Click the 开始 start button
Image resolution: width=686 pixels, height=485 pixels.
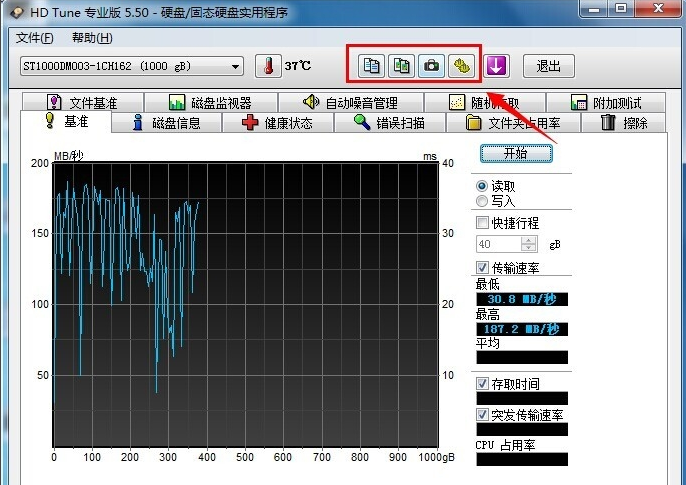(515, 154)
